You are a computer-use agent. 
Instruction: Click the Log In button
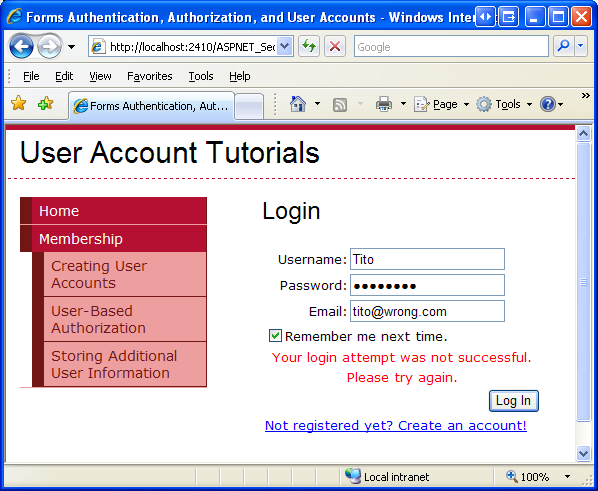[514, 401]
